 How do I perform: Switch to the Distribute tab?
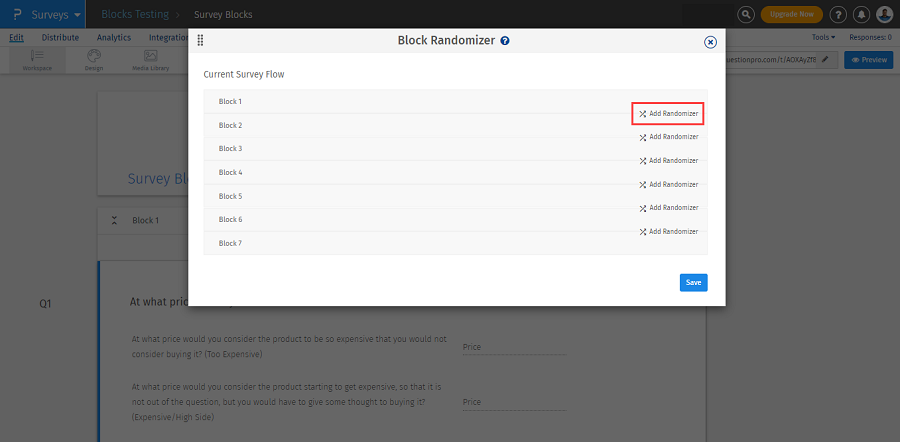[x=60, y=37]
